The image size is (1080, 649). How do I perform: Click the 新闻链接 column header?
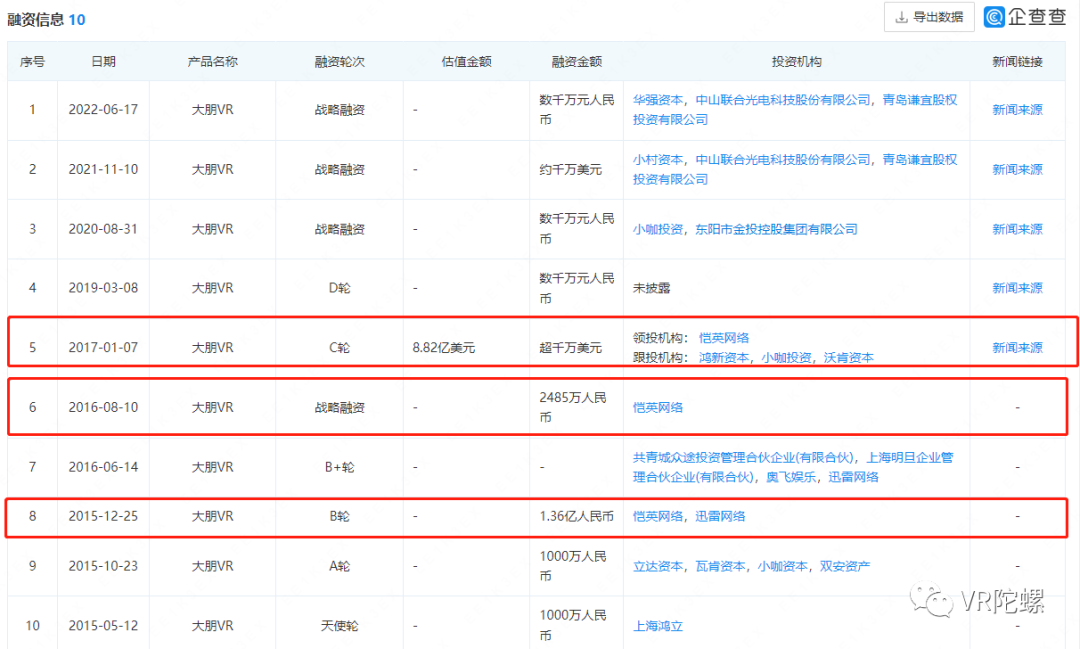[x=1017, y=61]
